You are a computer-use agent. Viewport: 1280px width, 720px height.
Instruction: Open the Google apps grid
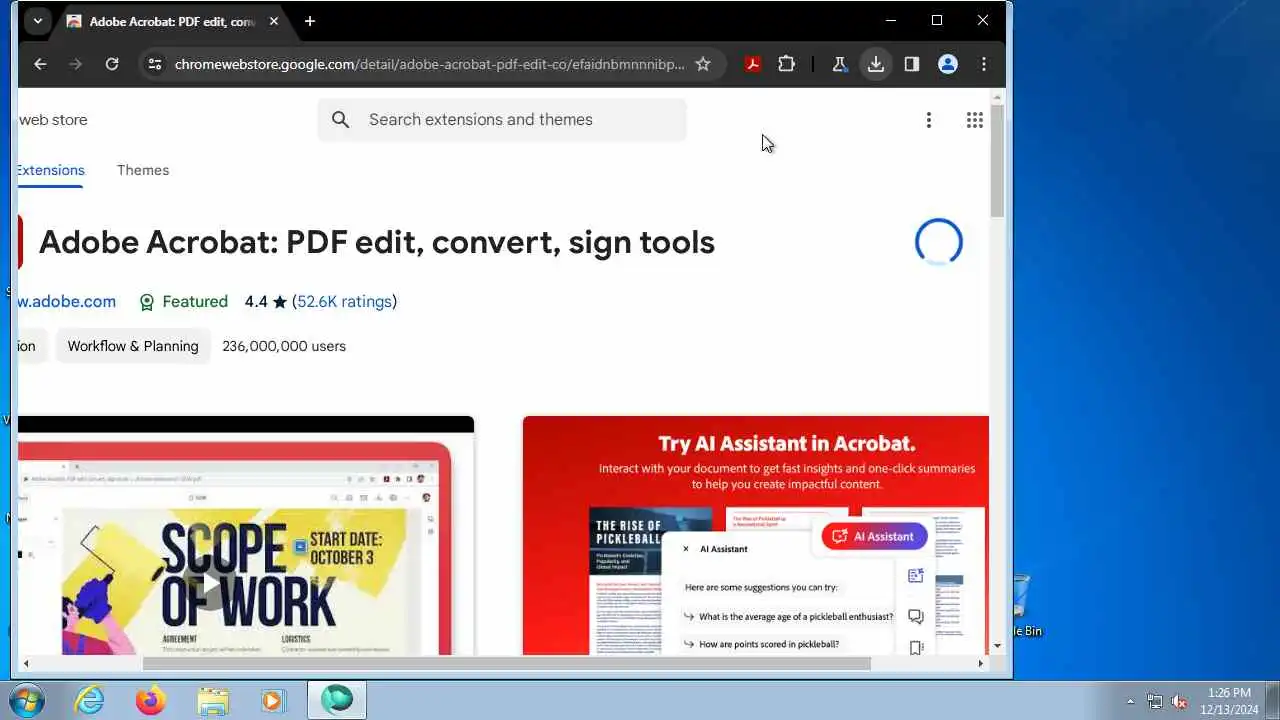(975, 120)
